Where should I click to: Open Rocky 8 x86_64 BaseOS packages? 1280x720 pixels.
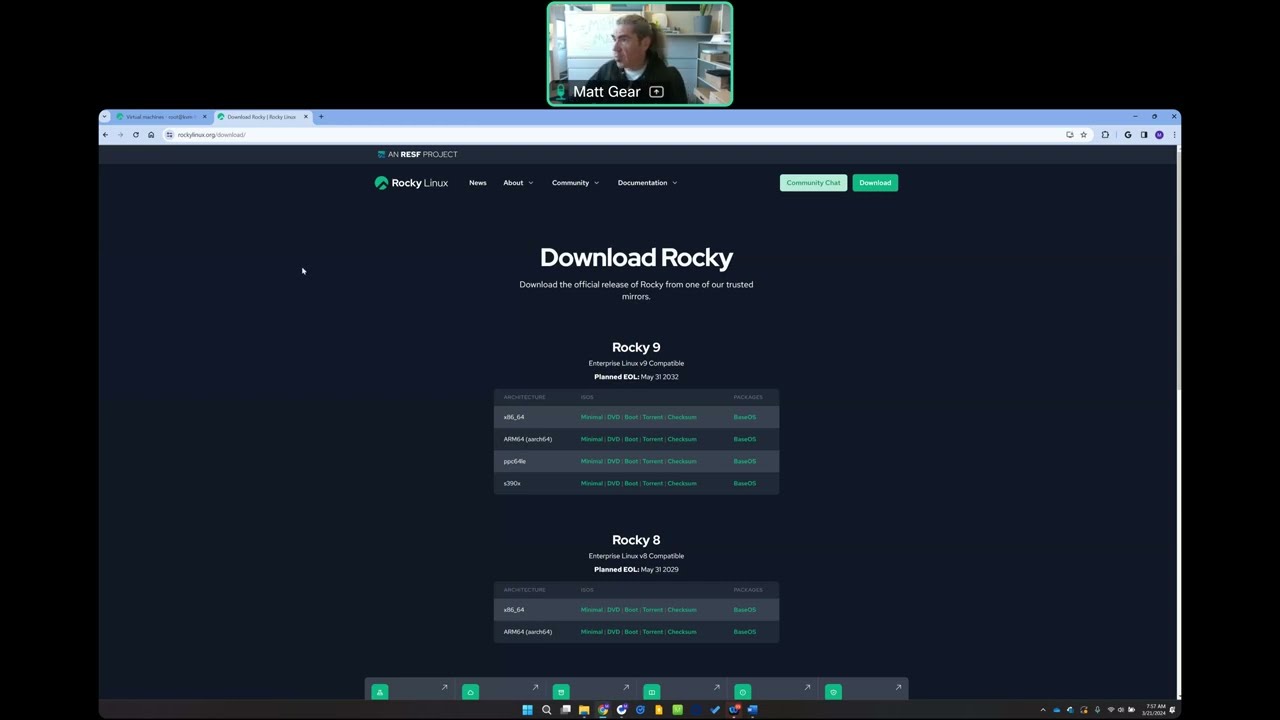click(745, 610)
